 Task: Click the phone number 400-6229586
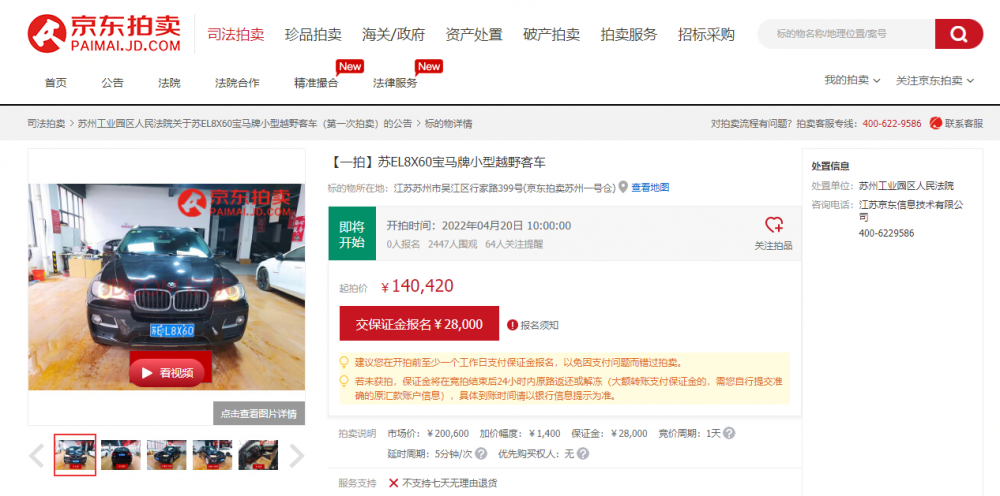(886, 233)
